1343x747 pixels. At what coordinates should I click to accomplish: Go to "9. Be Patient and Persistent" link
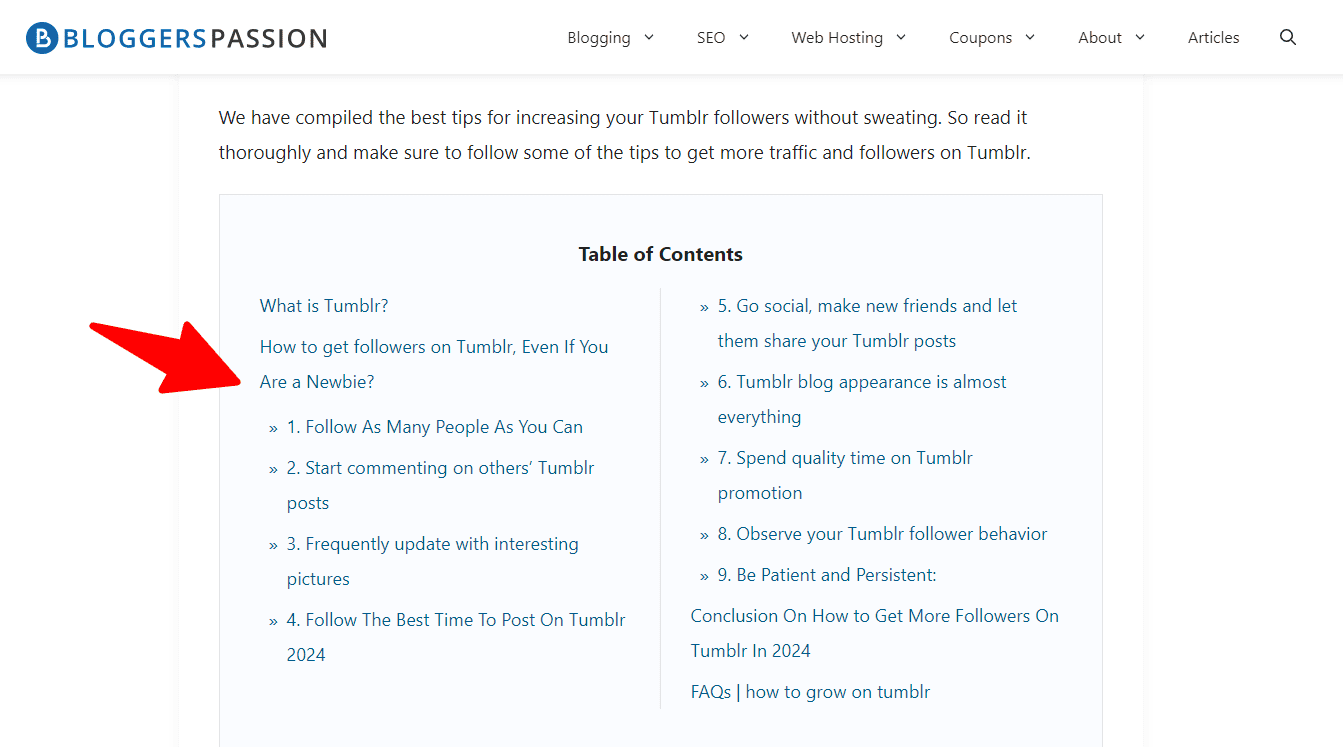coord(826,575)
